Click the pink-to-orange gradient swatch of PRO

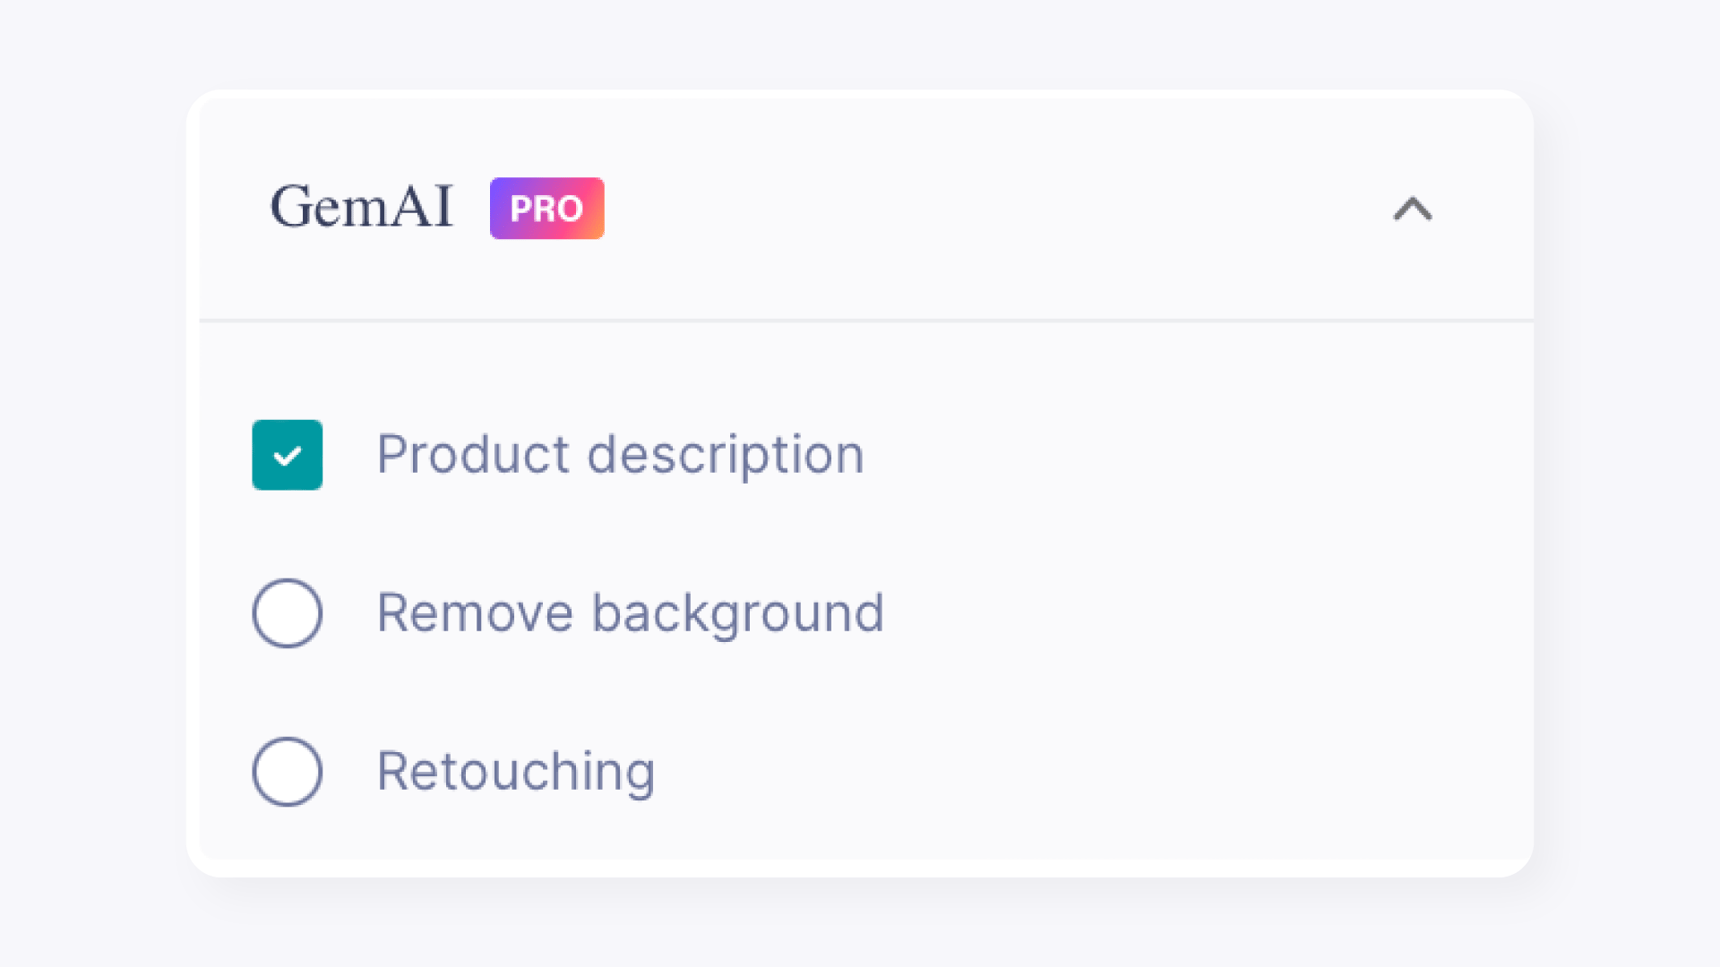tap(547, 207)
